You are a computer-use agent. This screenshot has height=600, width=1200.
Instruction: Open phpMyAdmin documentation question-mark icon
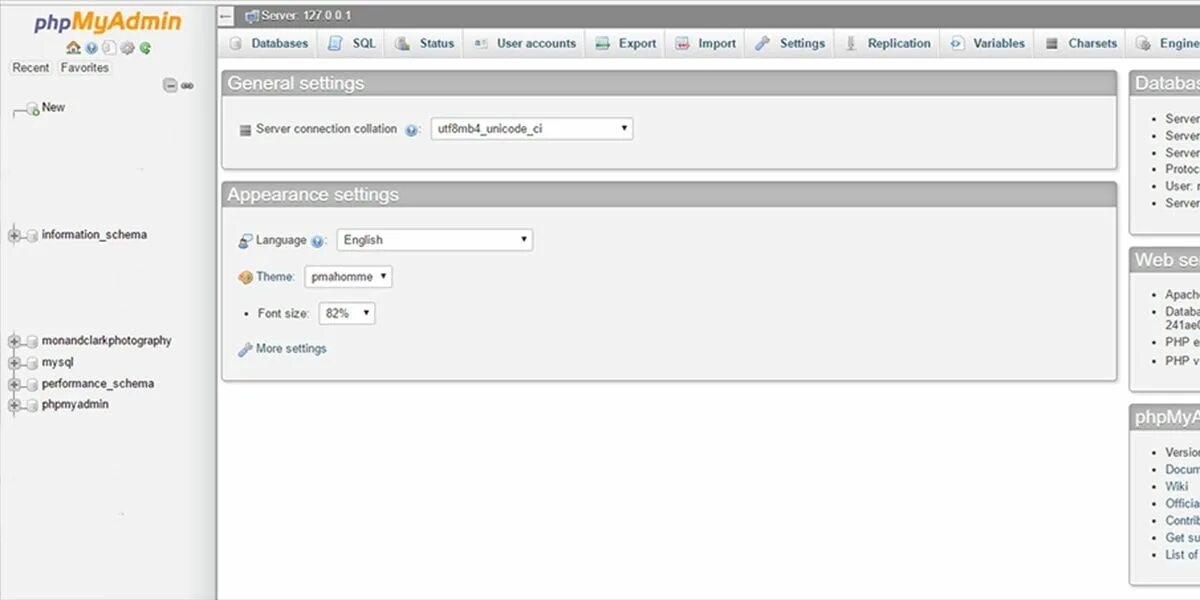[92, 47]
